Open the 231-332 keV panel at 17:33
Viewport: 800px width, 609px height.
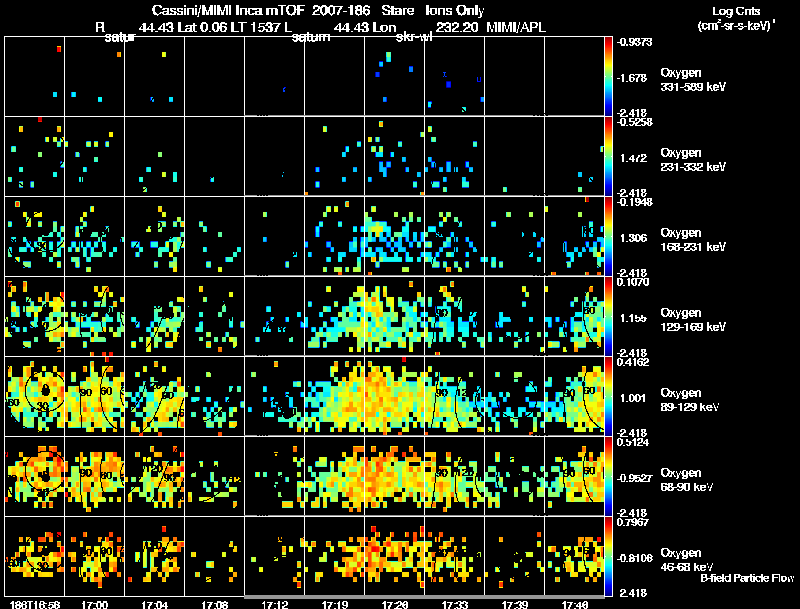tap(455, 156)
